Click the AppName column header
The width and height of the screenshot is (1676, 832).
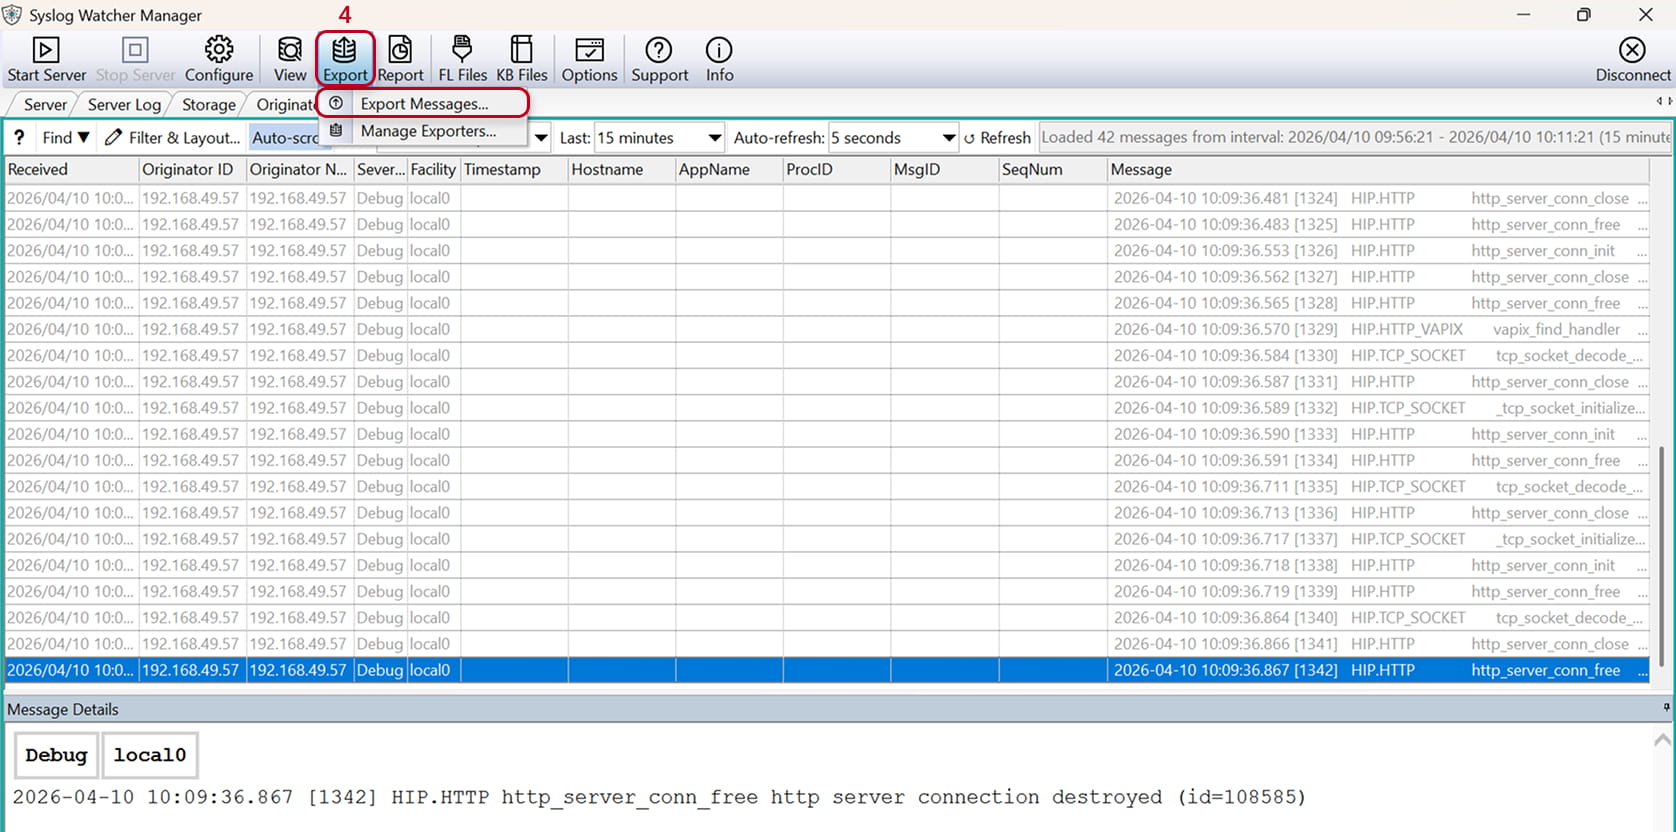click(729, 169)
